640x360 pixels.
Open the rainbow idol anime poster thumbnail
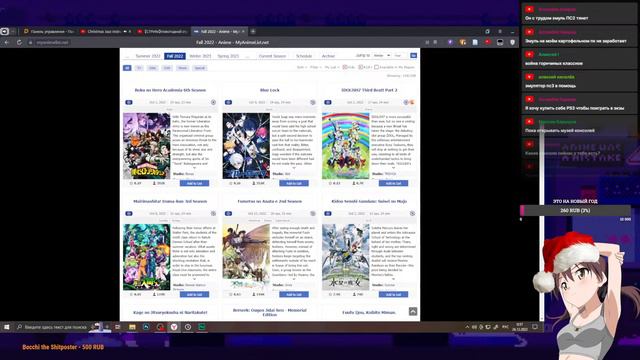click(x=346, y=146)
